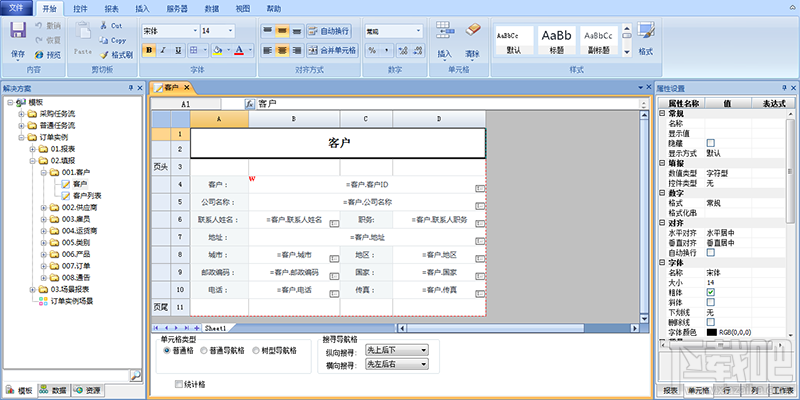Toggle Italic formatting button

coord(163,50)
